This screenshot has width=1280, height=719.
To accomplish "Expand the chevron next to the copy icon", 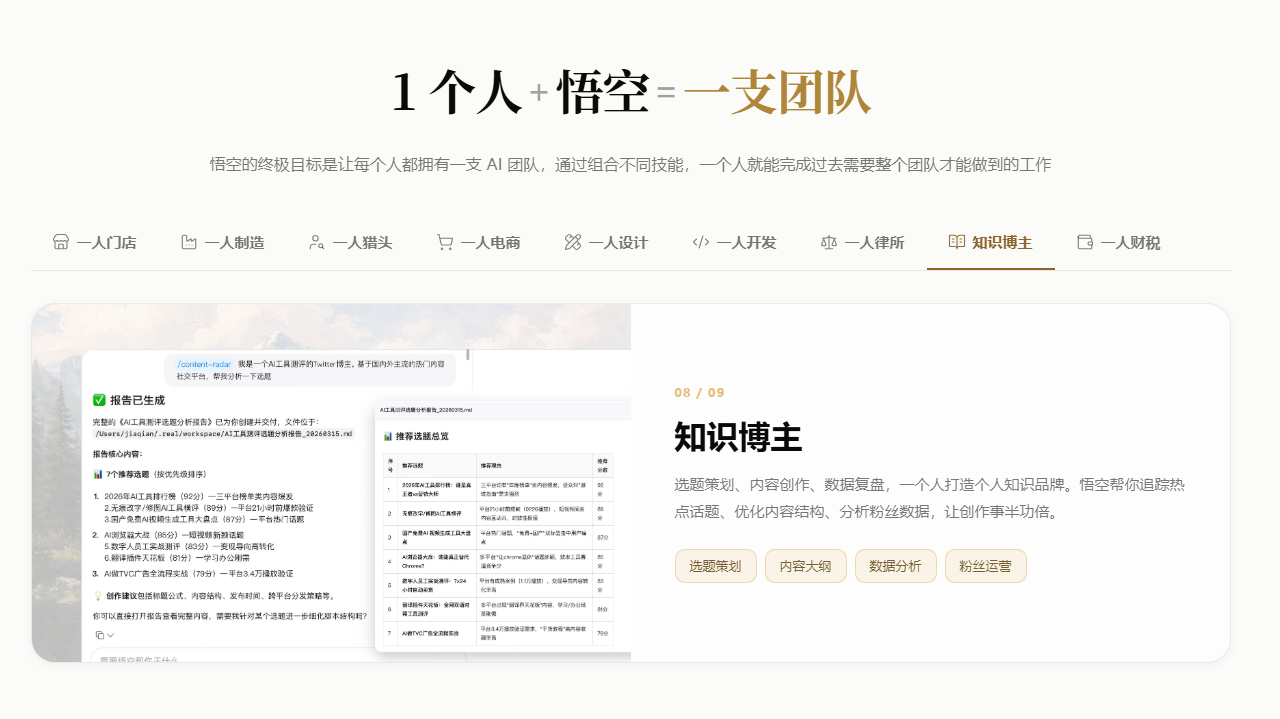I will [x=111, y=635].
